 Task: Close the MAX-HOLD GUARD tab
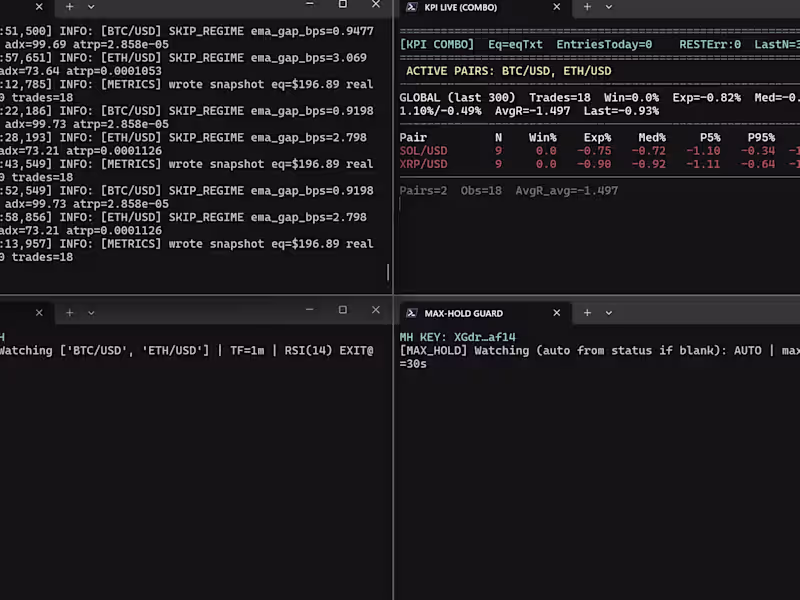click(557, 313)
